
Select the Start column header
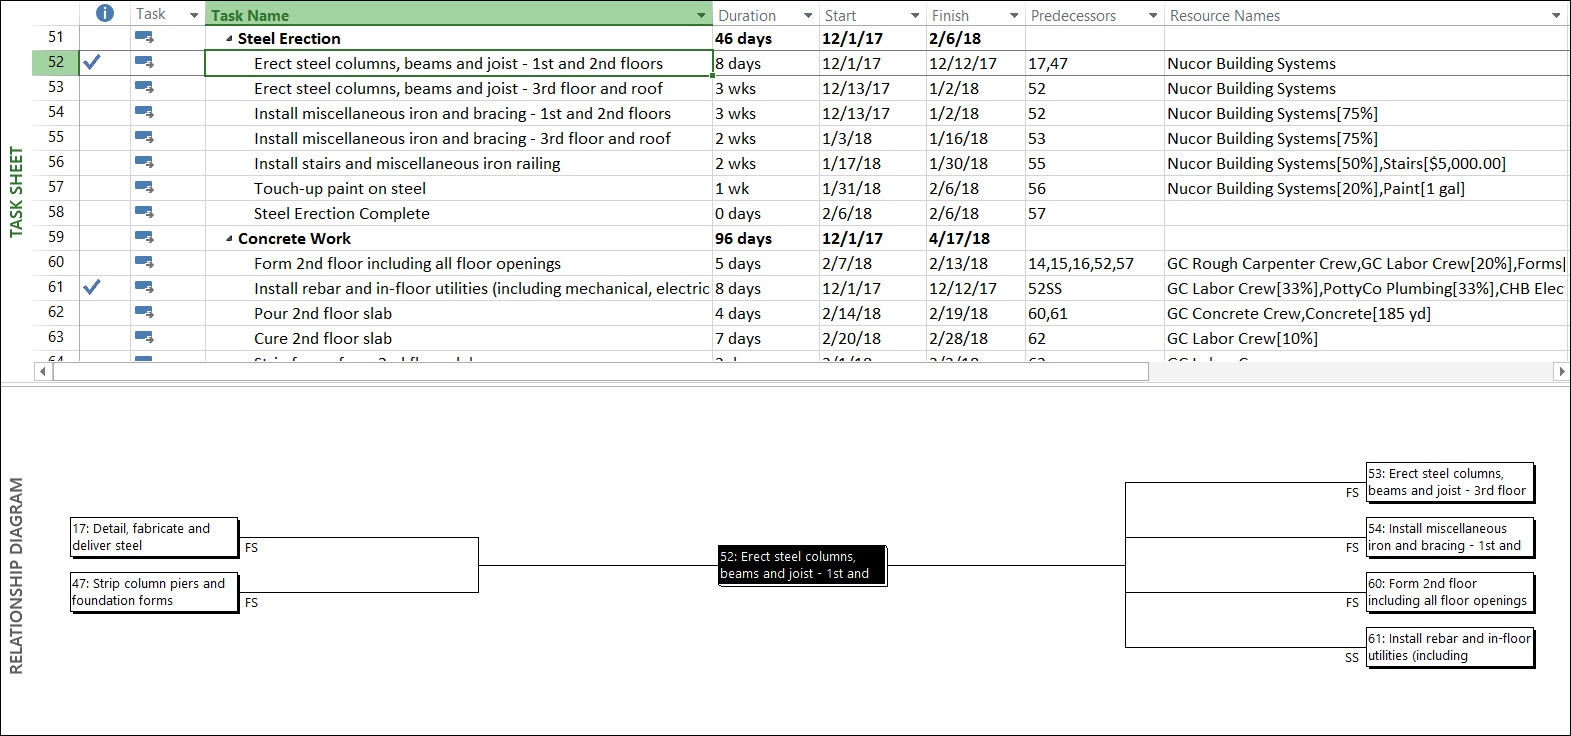[873, 15]
